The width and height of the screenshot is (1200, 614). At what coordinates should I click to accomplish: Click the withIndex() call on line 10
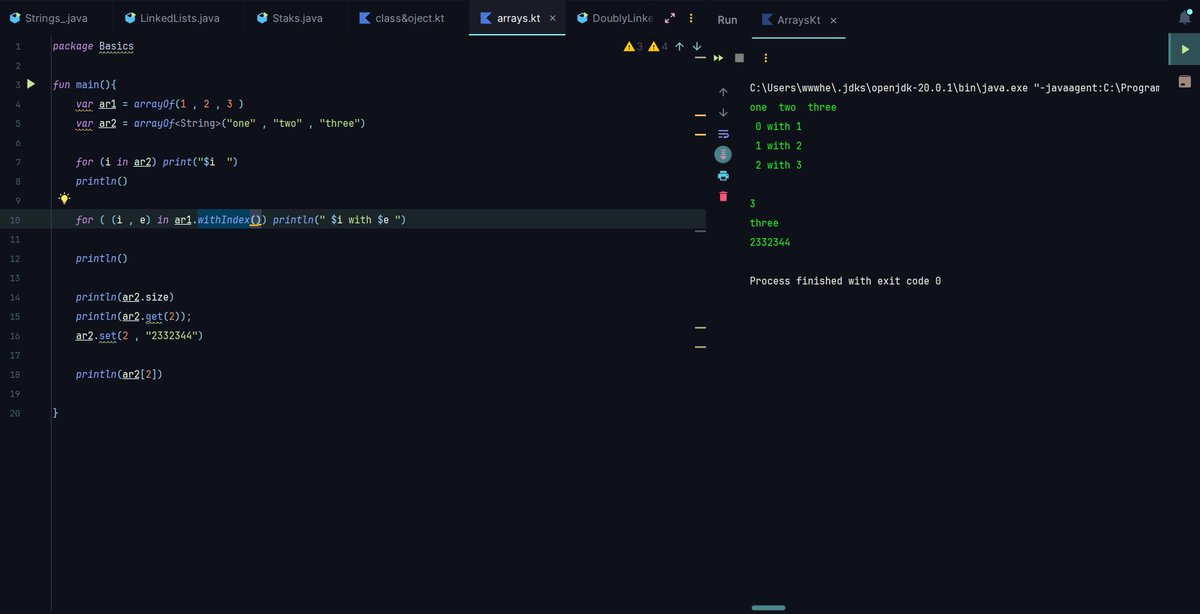(x=231, y=219)
